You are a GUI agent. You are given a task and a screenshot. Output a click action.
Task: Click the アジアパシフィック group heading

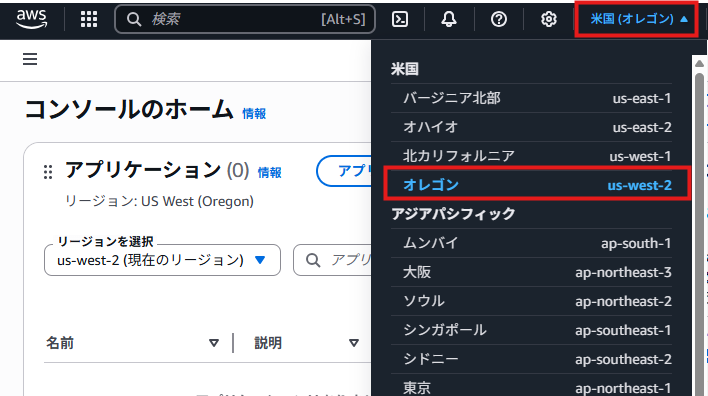pos(453,214)
